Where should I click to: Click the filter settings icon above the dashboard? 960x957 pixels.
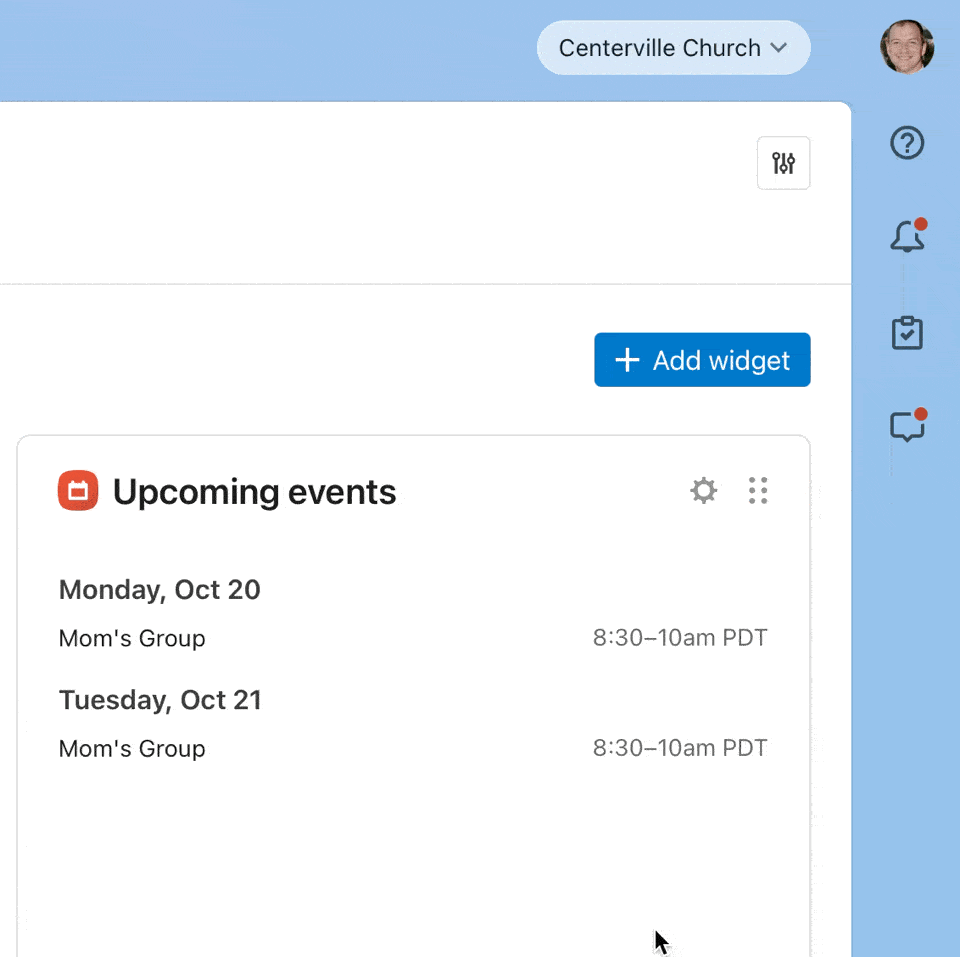(783, 163)
